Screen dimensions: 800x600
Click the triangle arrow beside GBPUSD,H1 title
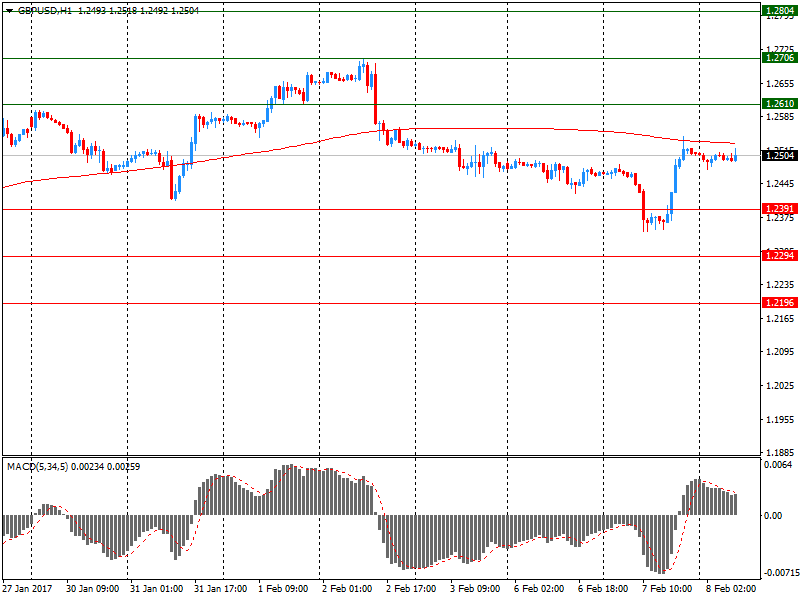(x=9, y=11)
